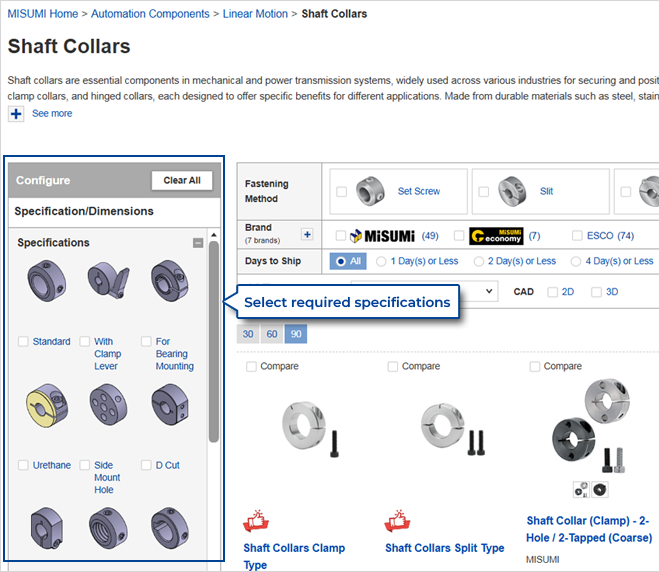Check the MISUMI brand checkbox
Image resolution: width=660 pixels, height=572 pixels.
(x=341, y=236)
